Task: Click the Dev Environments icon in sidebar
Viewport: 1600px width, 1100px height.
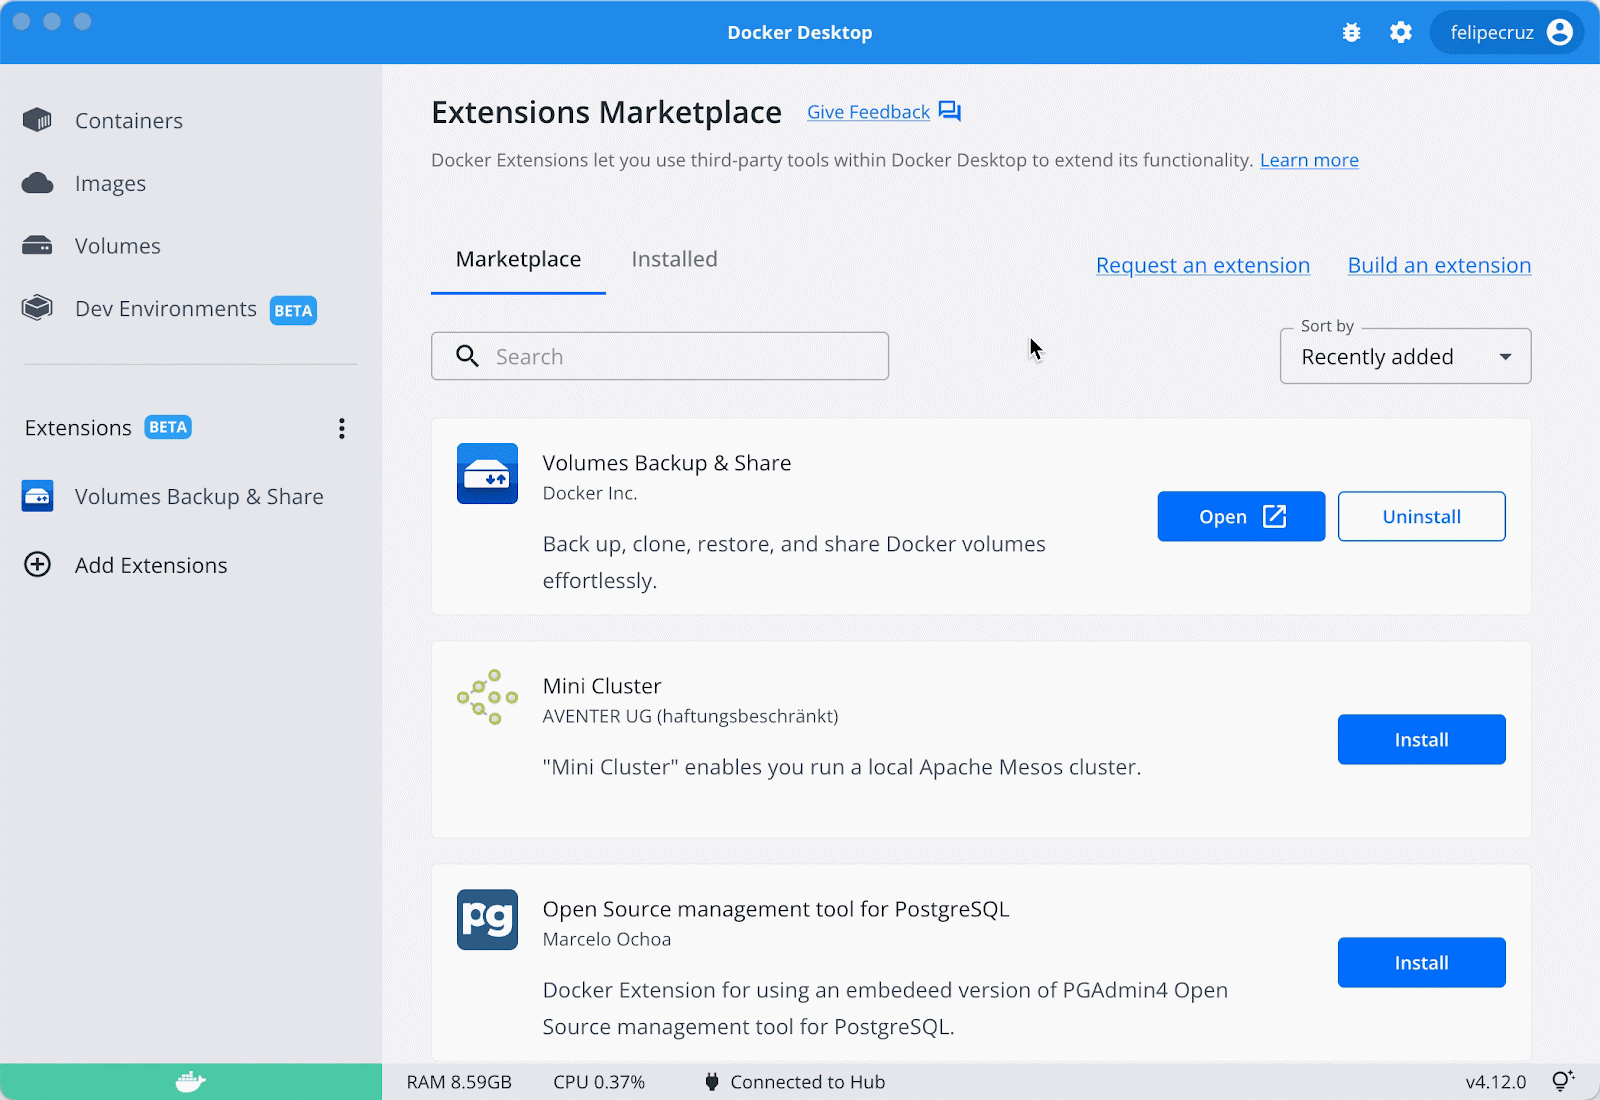Action: coord(37,308)
